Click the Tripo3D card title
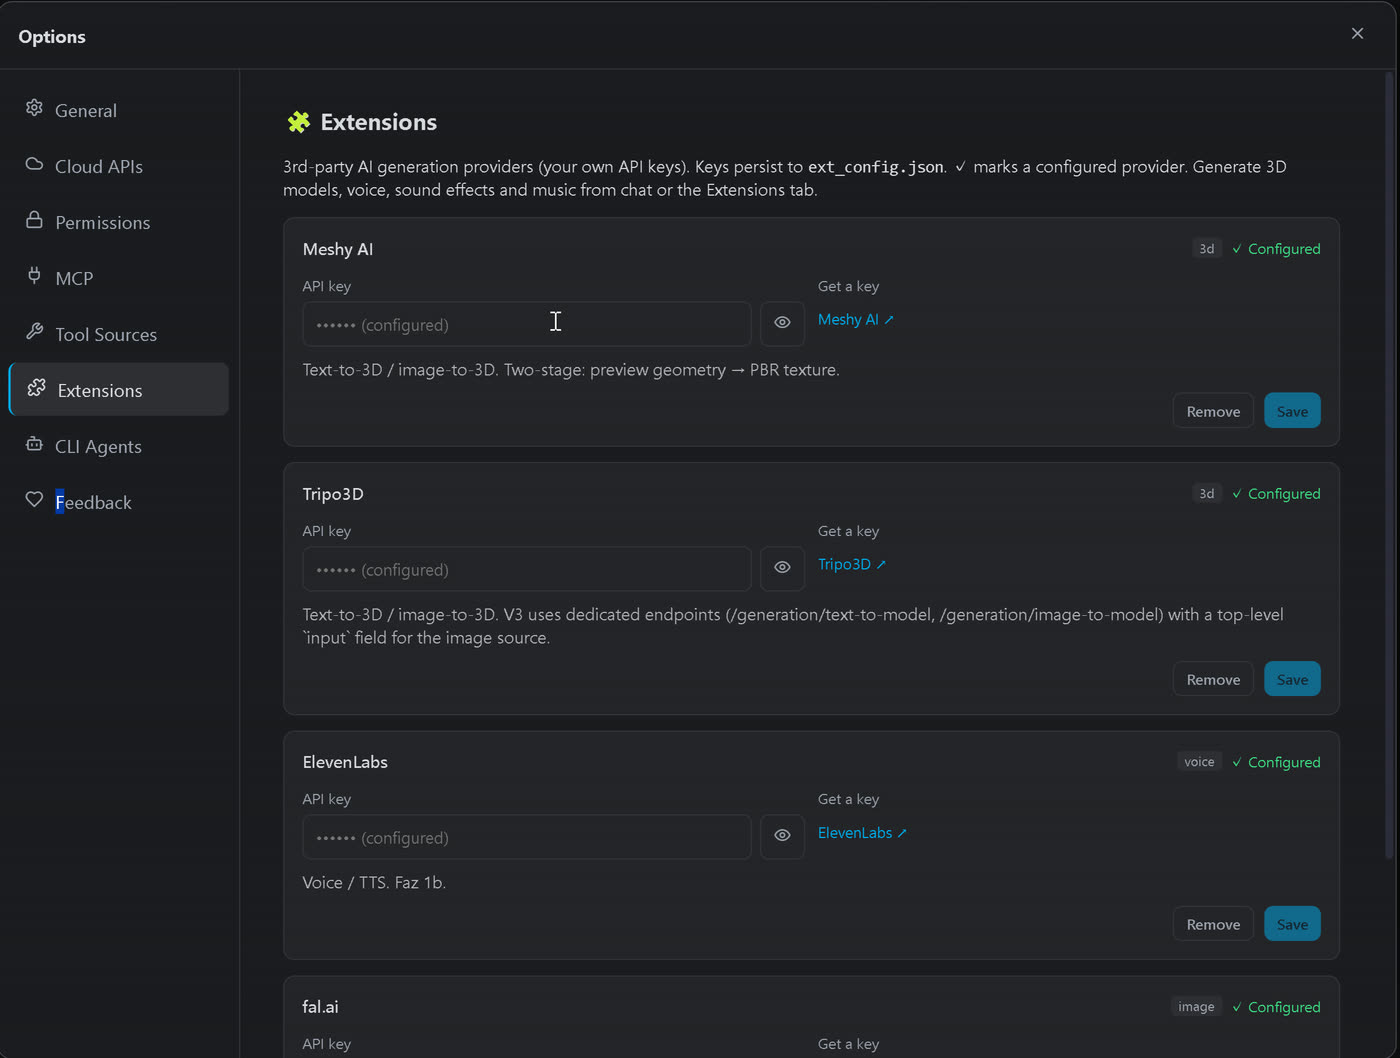The width and height of the screenshot is (1400, 1058). [333, 494]
